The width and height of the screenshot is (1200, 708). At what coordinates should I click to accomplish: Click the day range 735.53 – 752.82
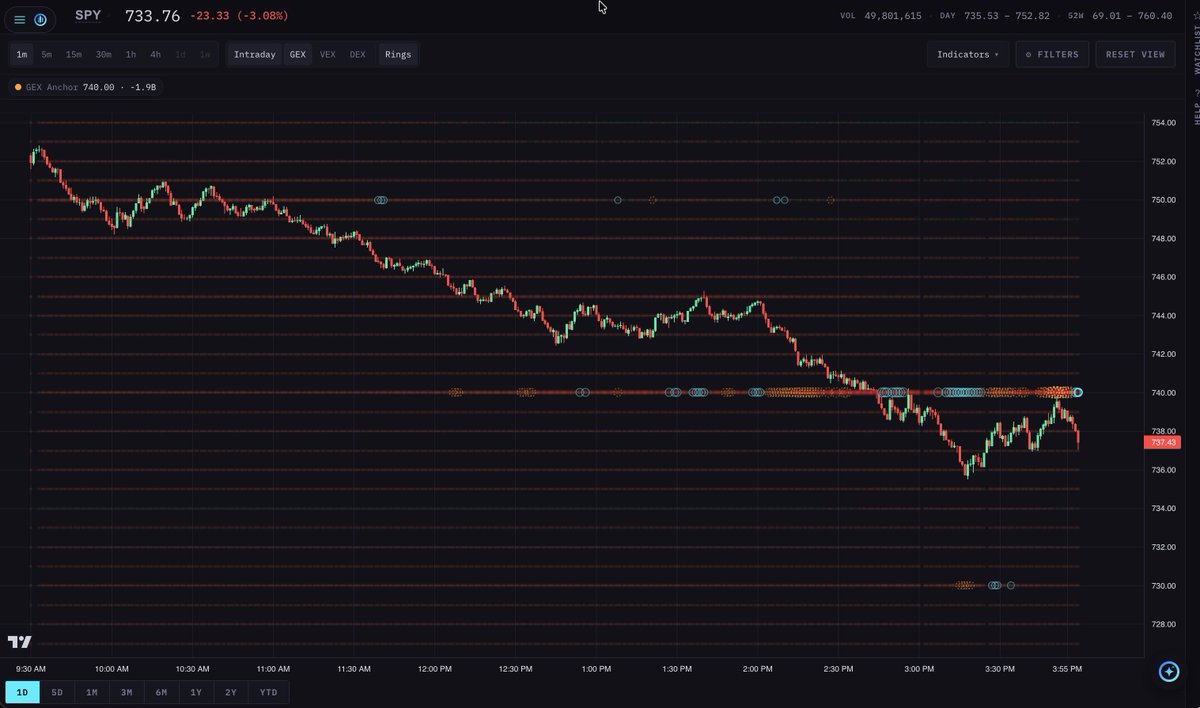point(1006,16)
